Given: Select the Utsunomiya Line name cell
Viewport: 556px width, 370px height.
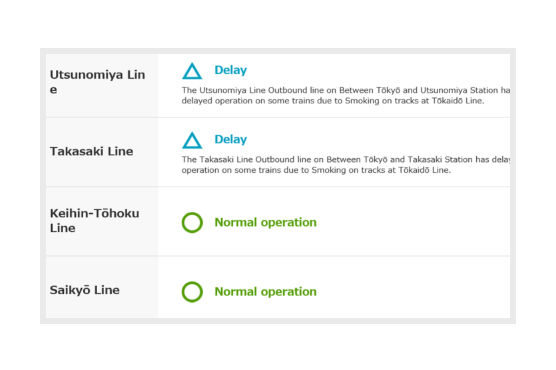Looking at the screenshot, I should [x=102, y=85].
